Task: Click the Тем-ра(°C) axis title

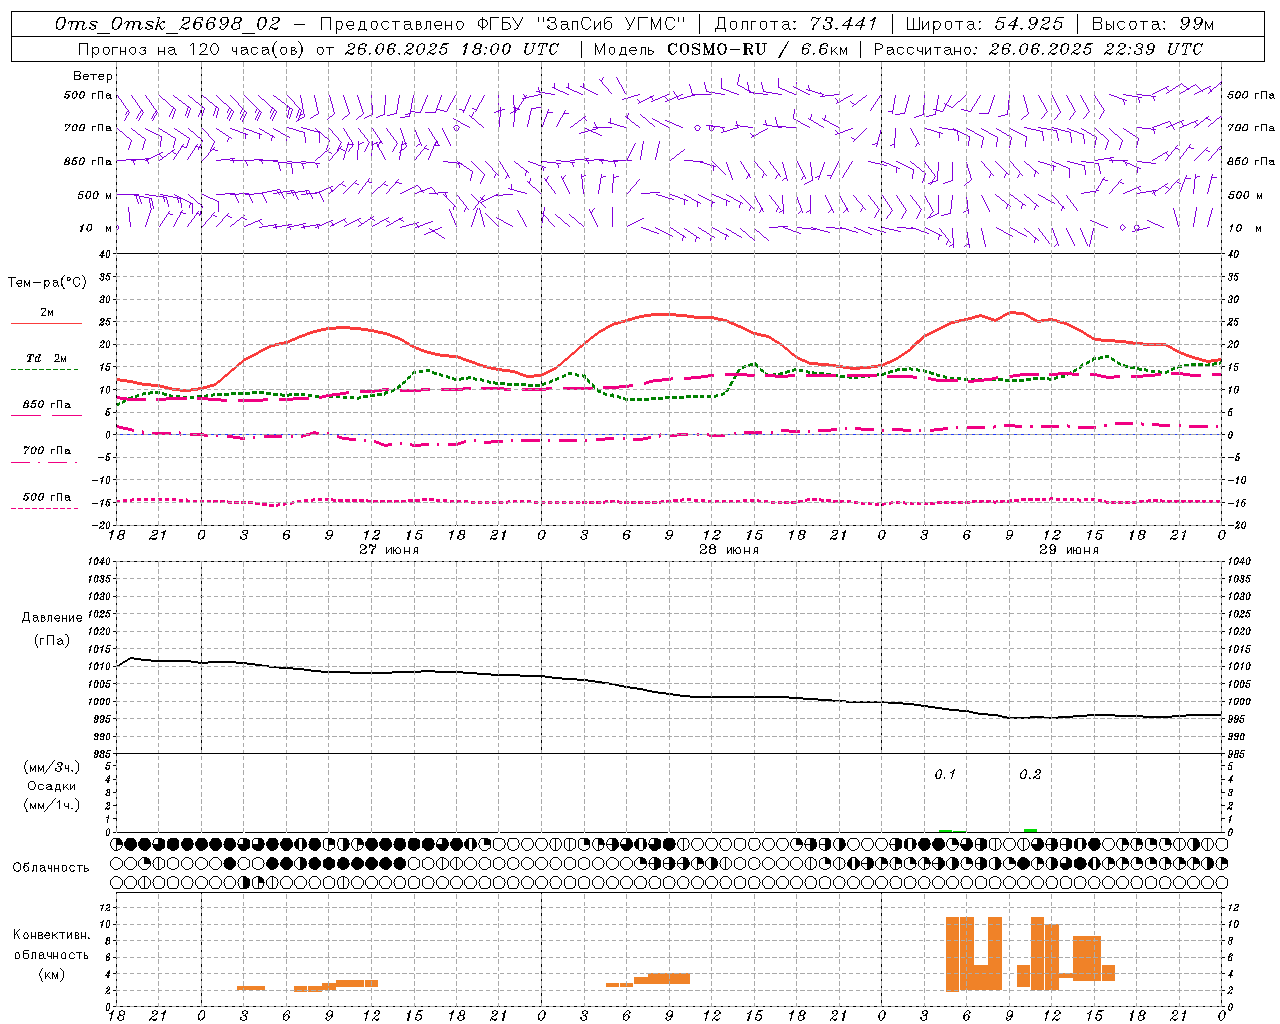Action: [48, 283]
